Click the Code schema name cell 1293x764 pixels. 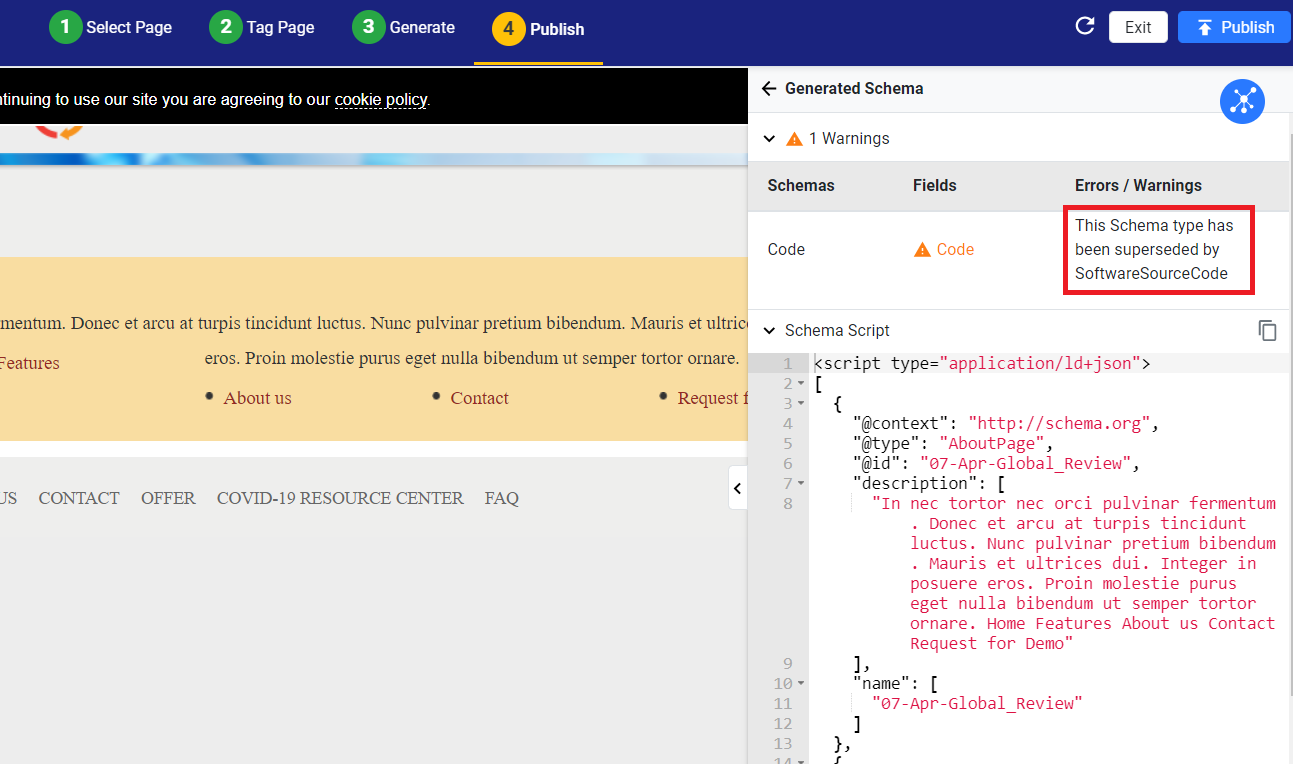pyautogui.click(x=786, y=250)
